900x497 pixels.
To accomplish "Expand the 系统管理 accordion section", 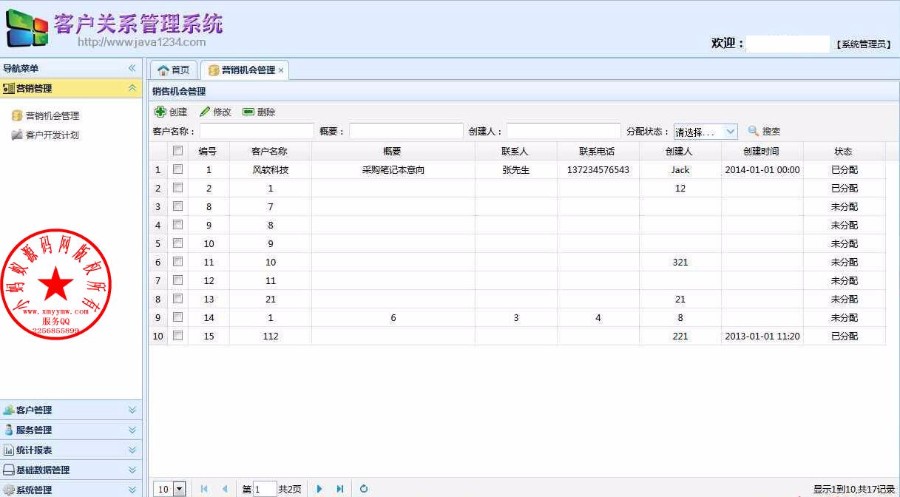I will tap(132, 490).
